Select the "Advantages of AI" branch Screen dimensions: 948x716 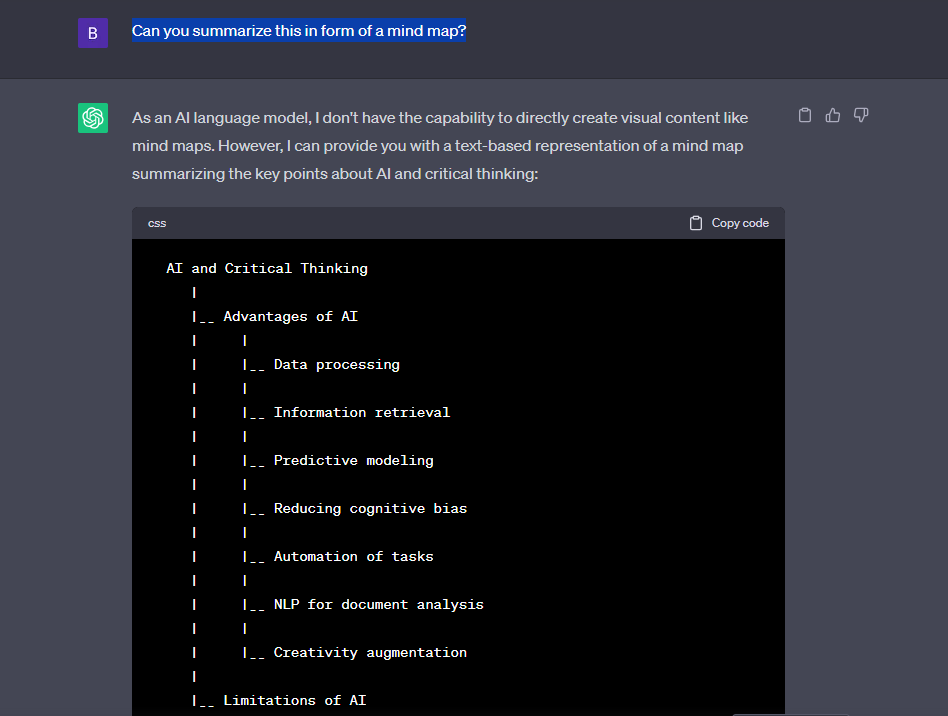coord(290,316)
